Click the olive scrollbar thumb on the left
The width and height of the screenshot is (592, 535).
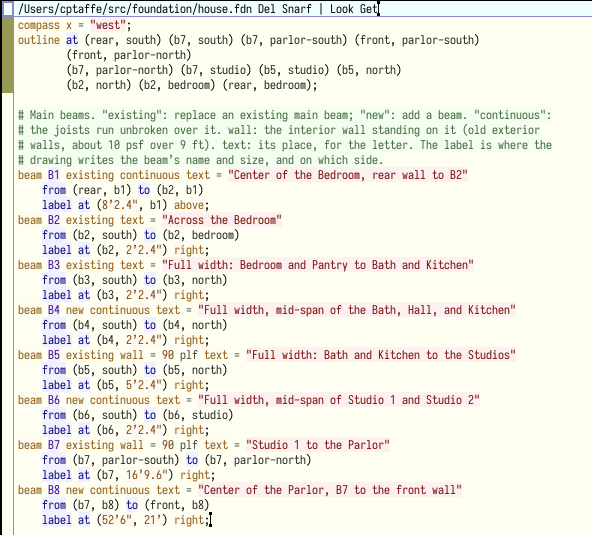click(7, 55)
